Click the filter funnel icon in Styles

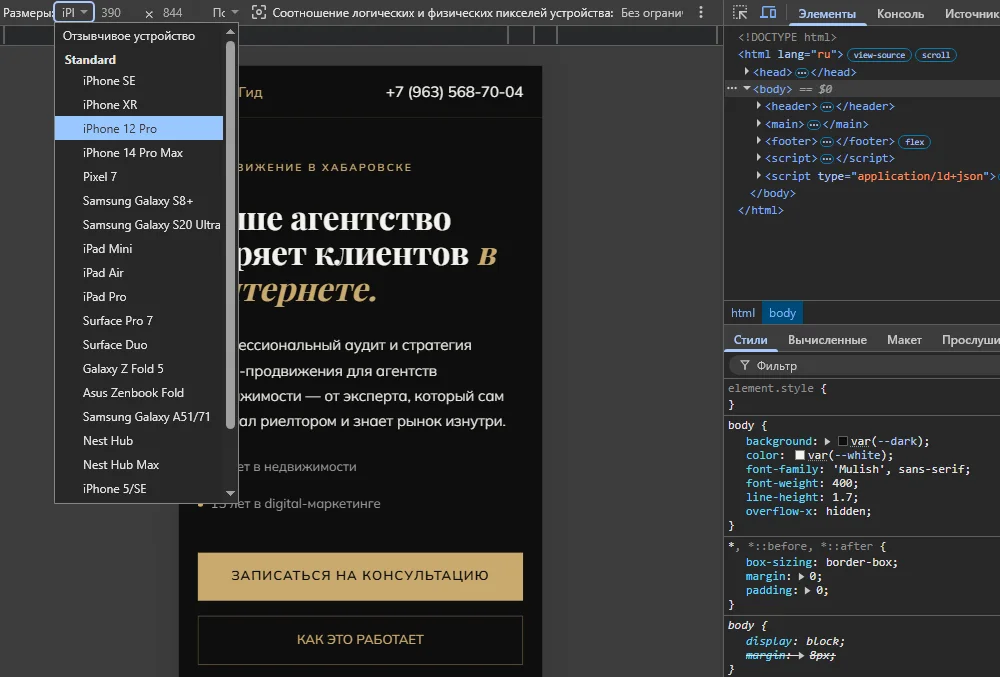[x=744, y=365]
